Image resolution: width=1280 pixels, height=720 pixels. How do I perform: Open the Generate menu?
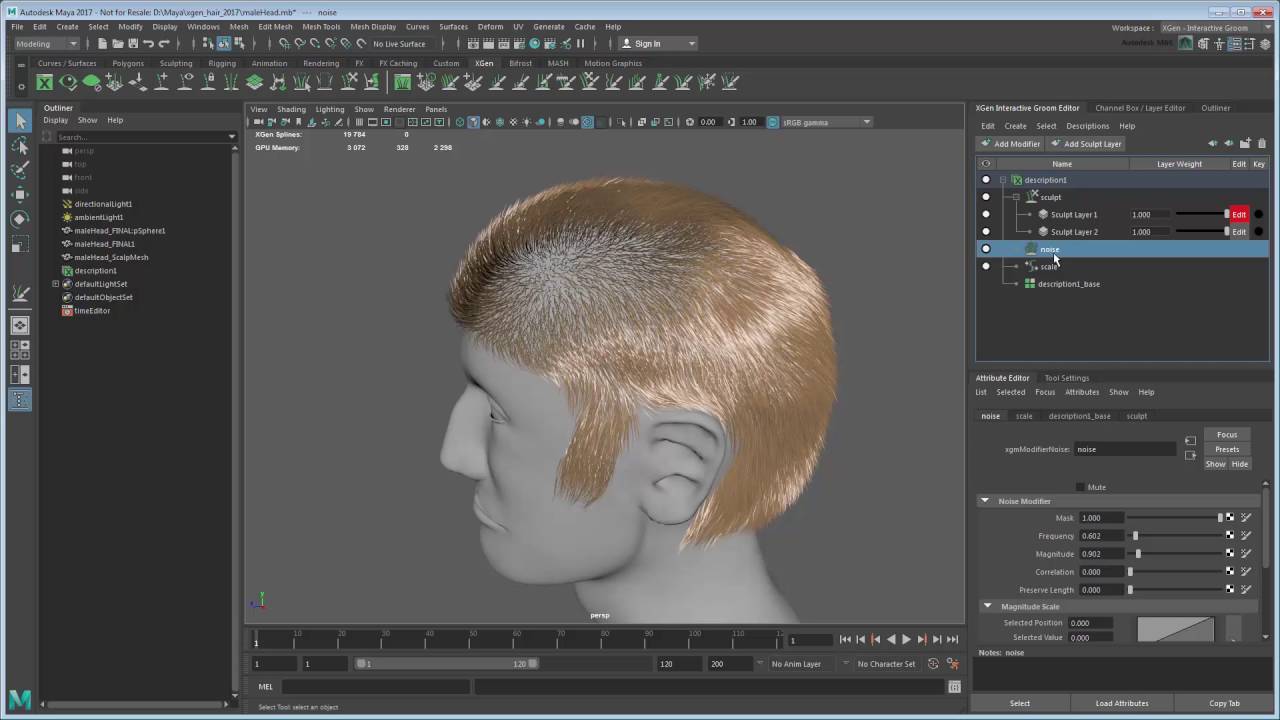coord(548,27)
